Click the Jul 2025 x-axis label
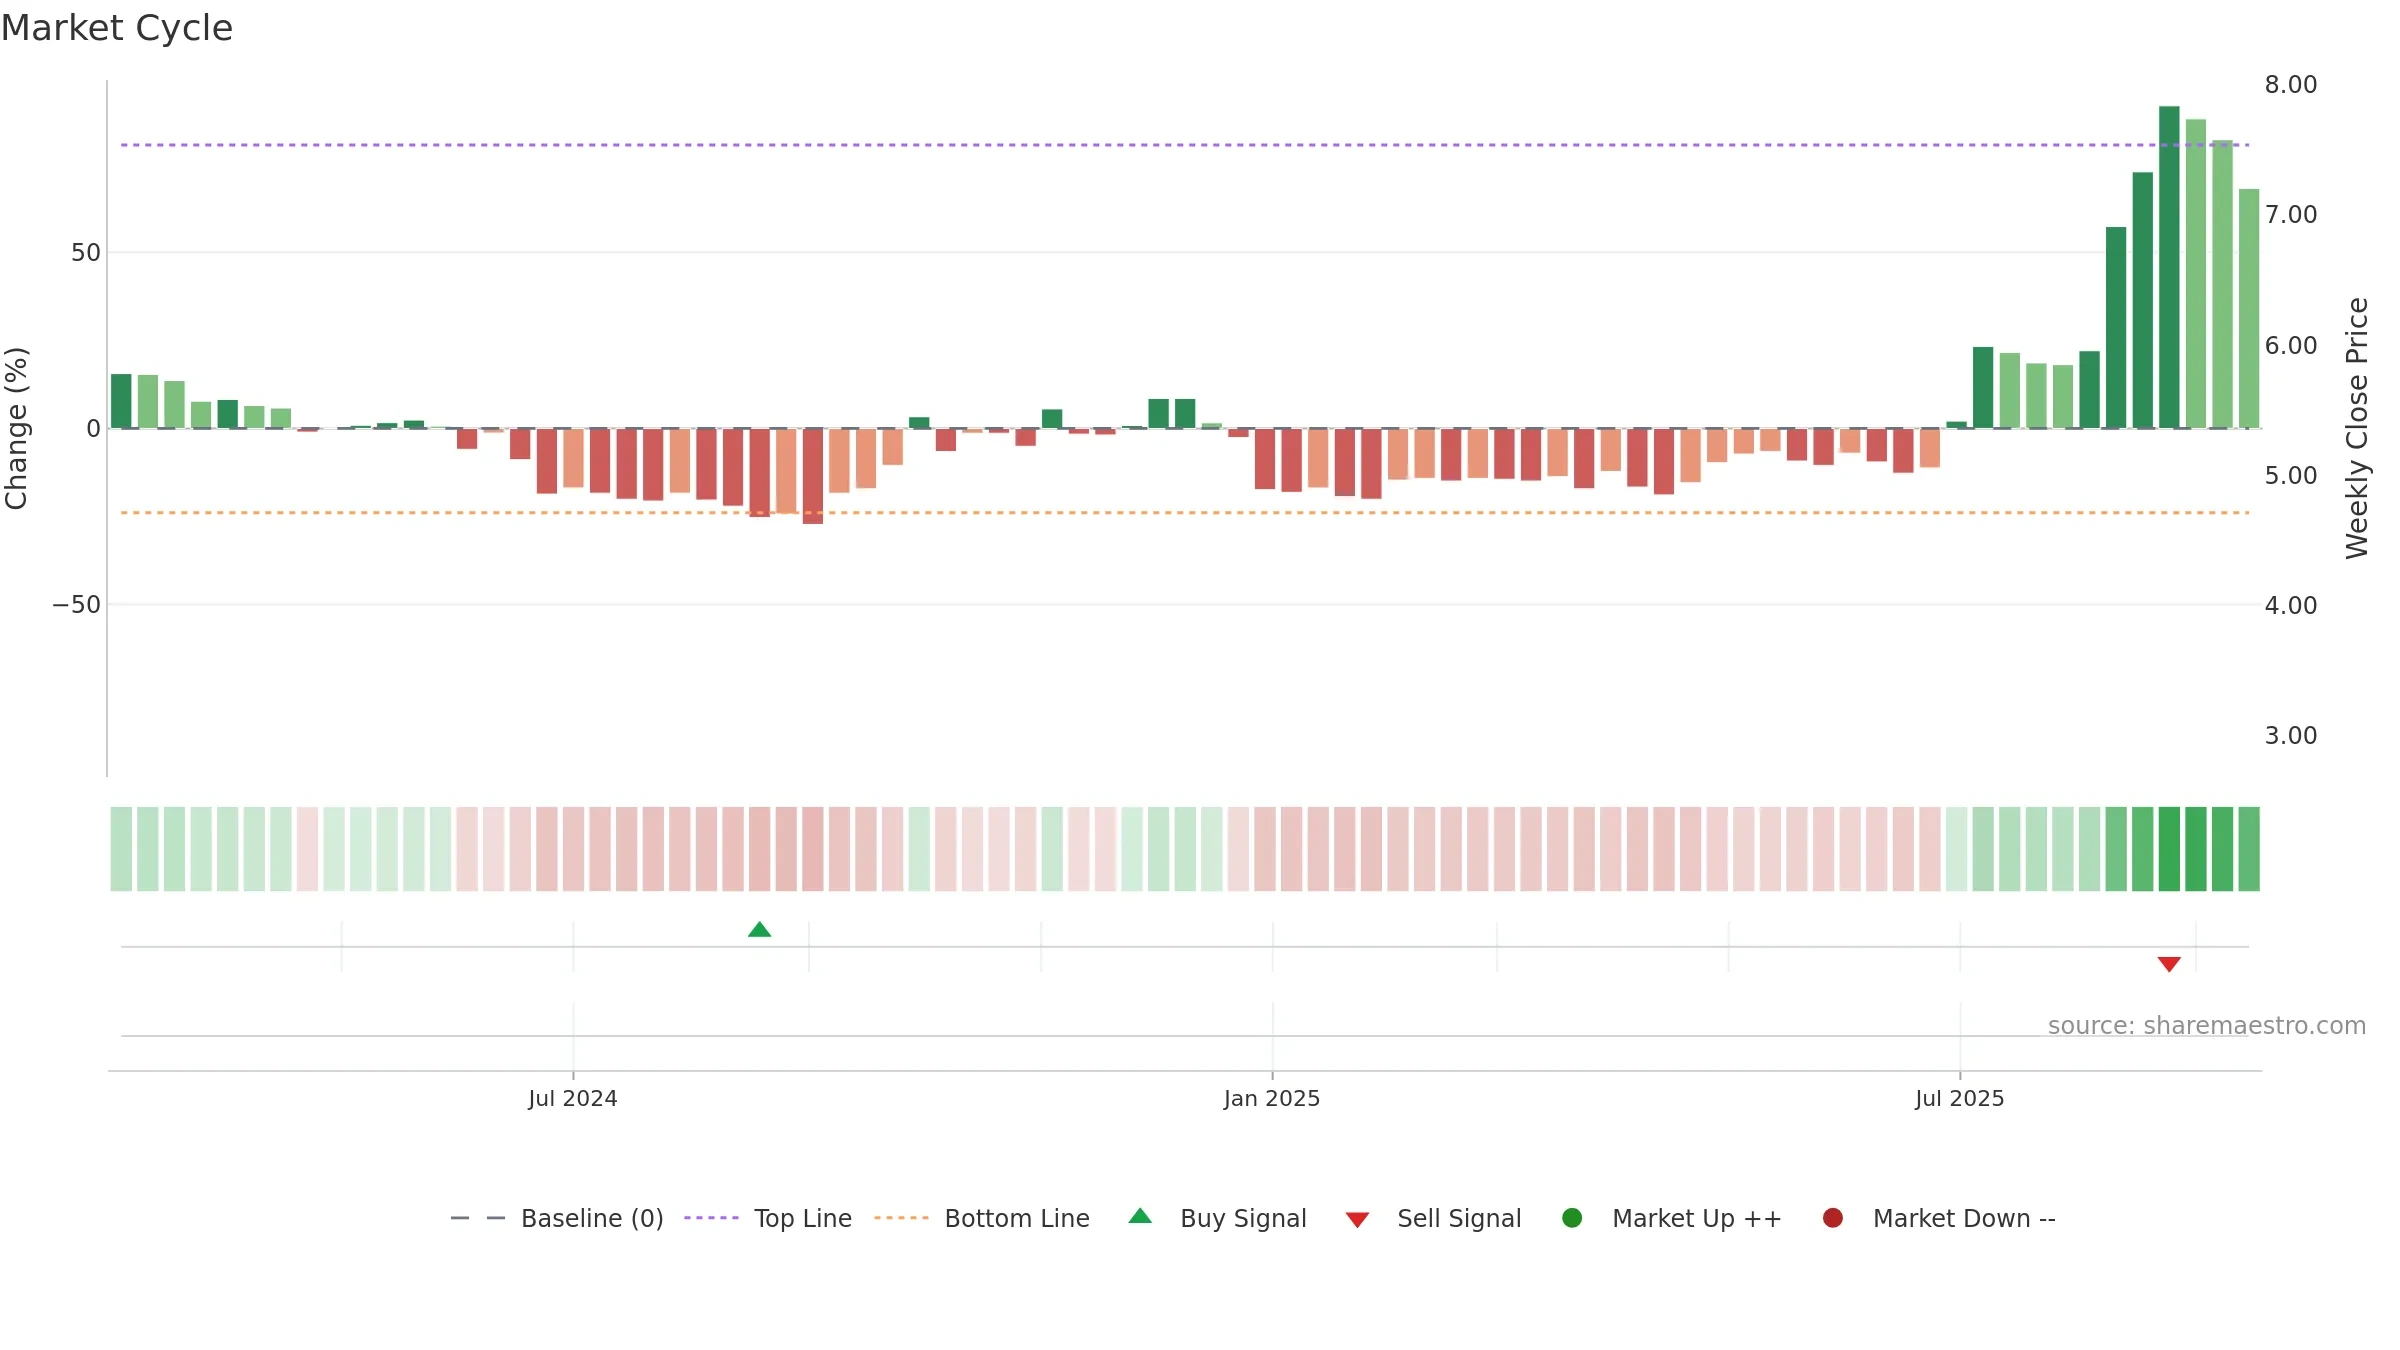 (1960, 1099)
